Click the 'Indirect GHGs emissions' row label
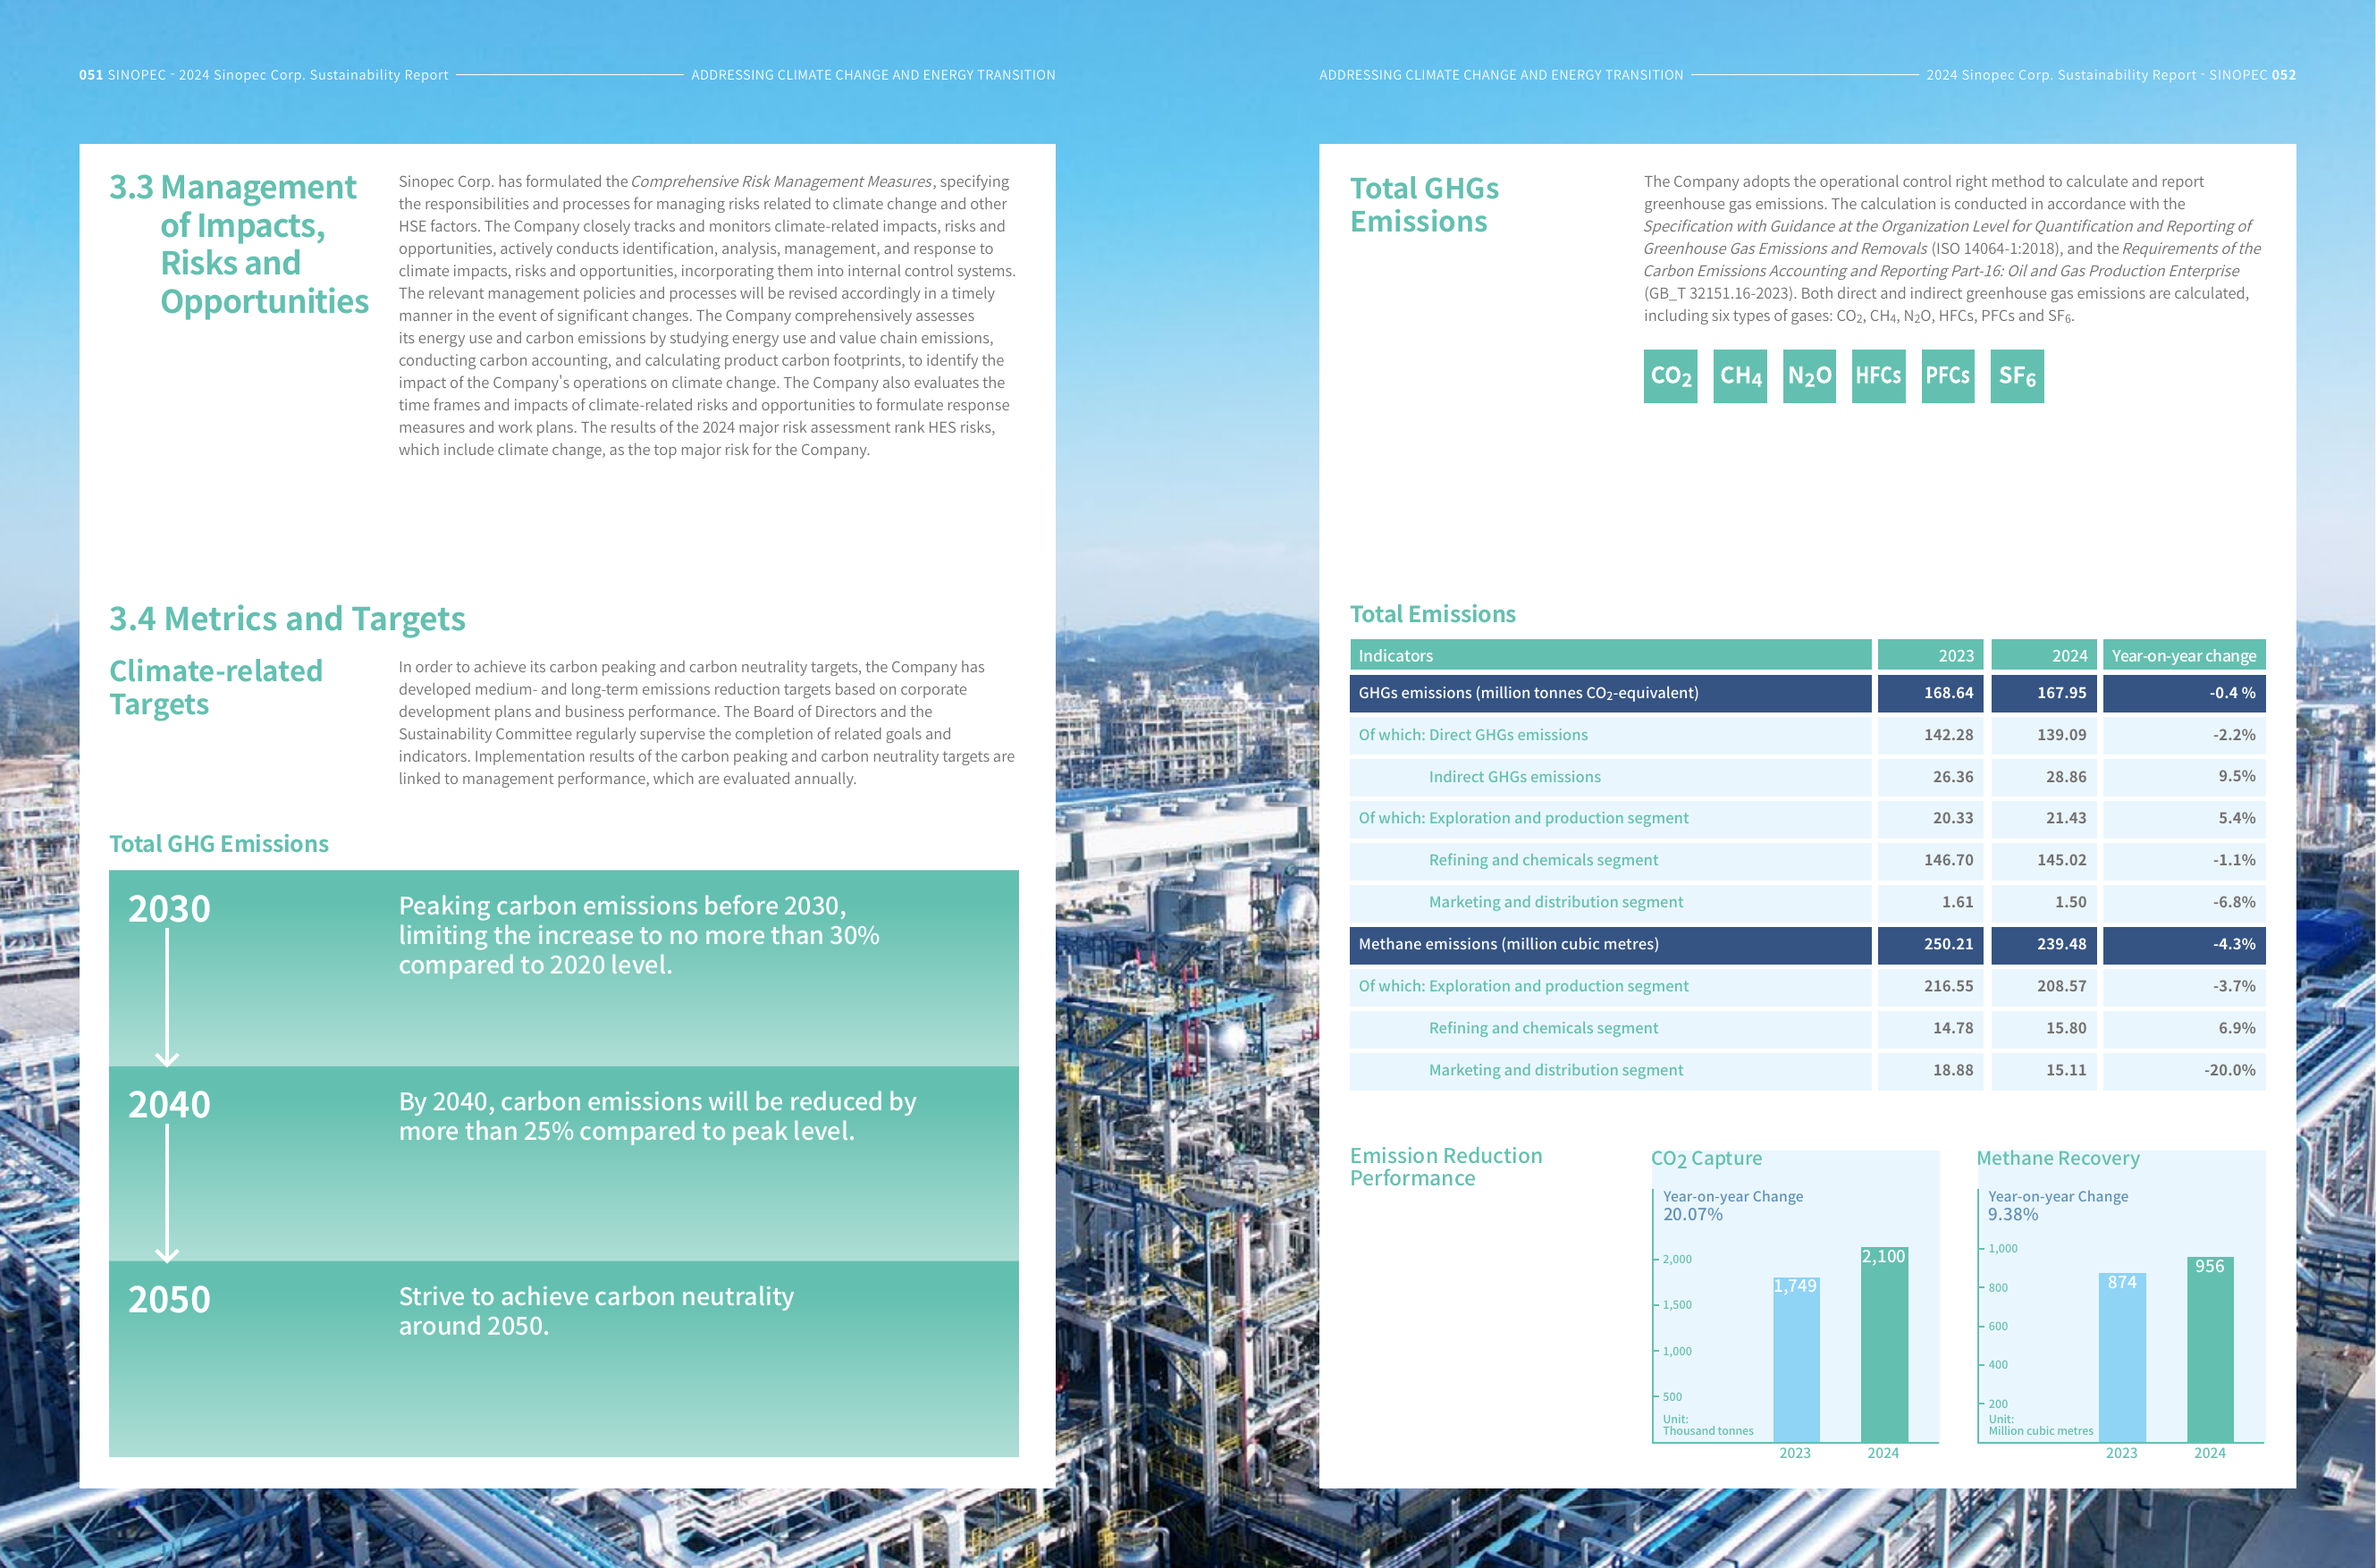2376x1568 pixels. click(1514, 777)
